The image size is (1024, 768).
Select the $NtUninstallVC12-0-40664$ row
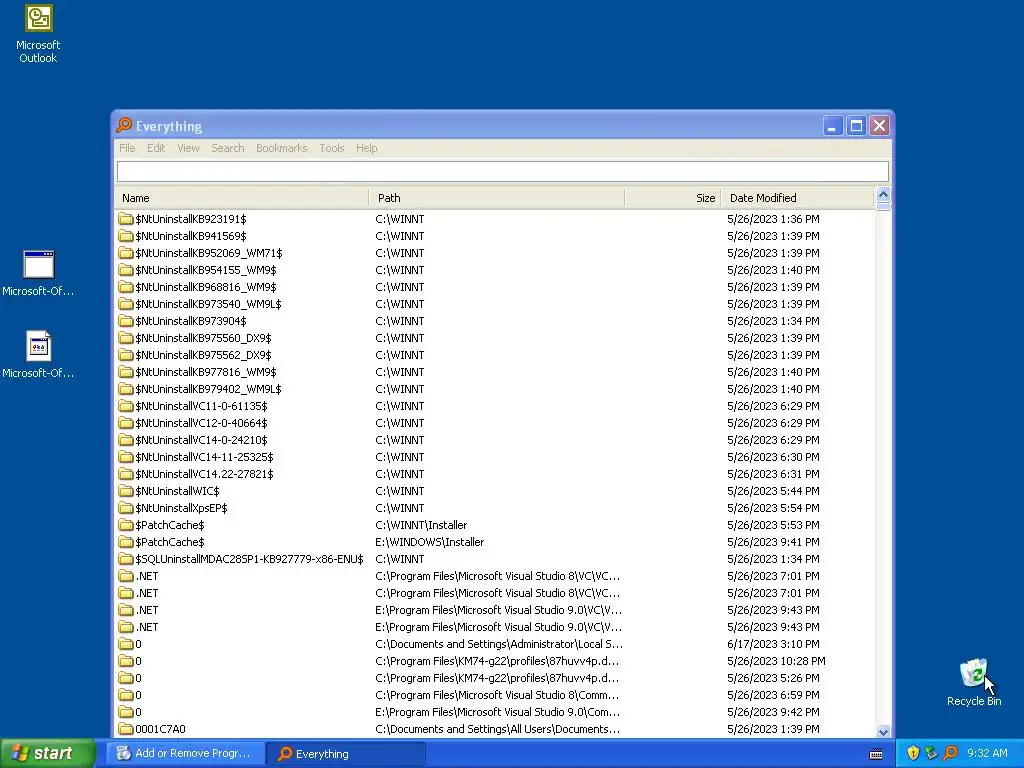pyautogui.click(x=494, y=423)
